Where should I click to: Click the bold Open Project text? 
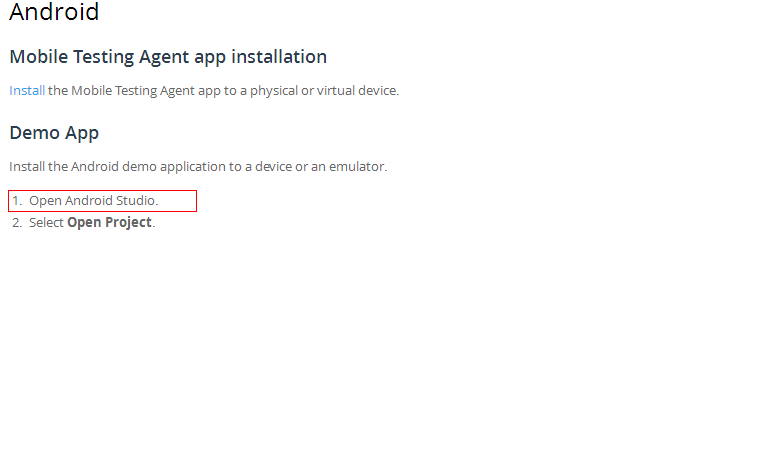pos(109,222)
